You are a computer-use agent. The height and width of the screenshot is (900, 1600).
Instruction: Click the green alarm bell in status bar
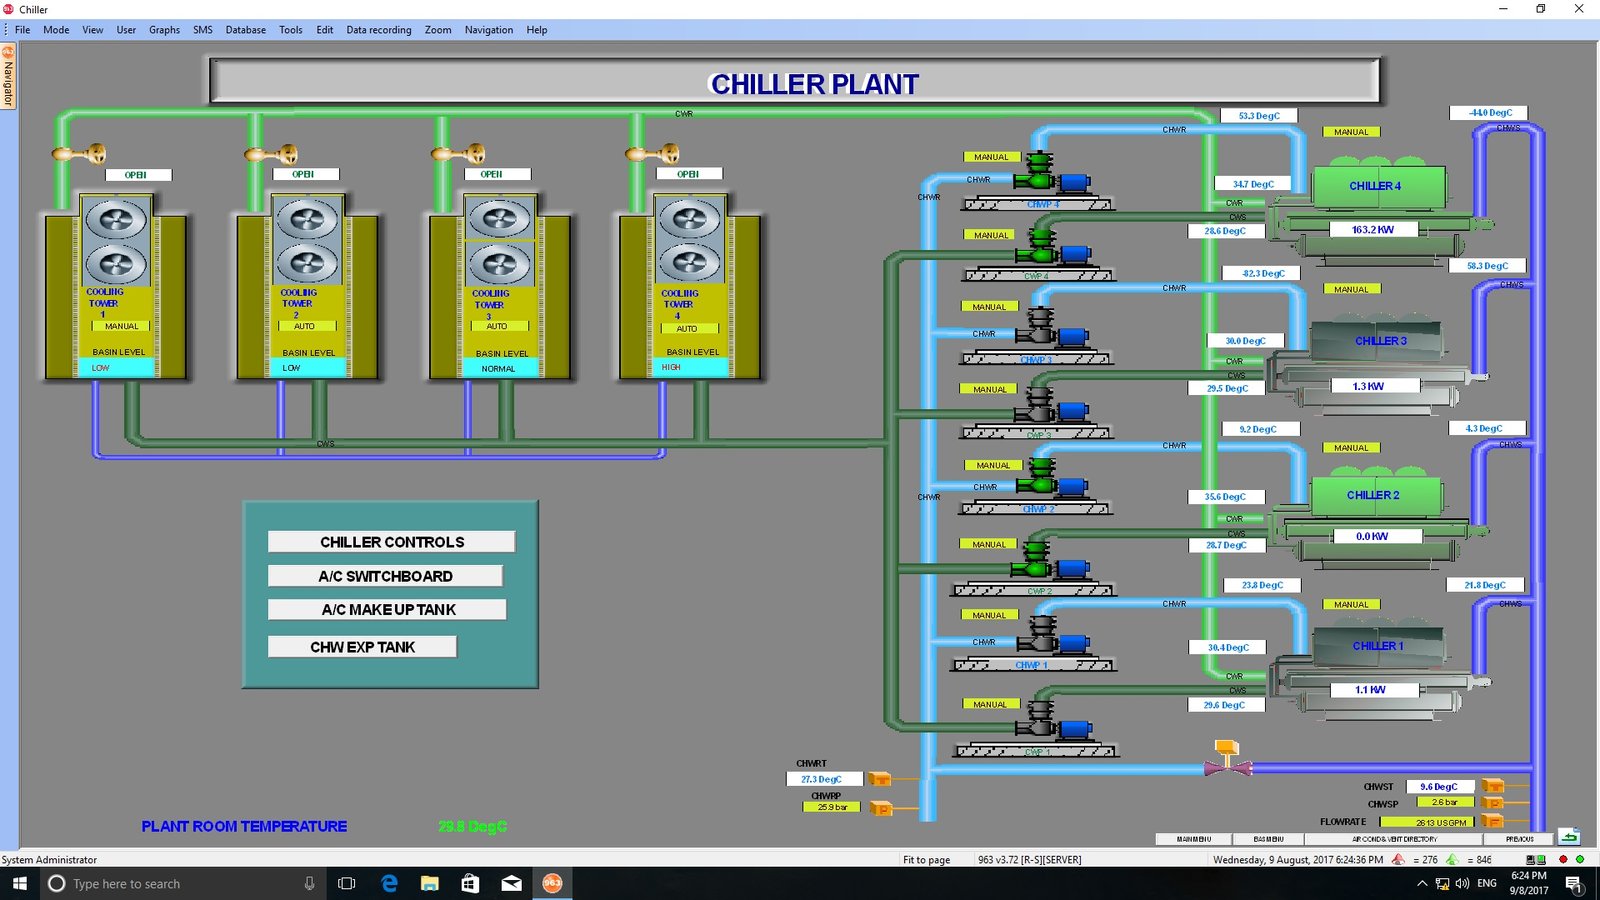(x=1452, y=859)
